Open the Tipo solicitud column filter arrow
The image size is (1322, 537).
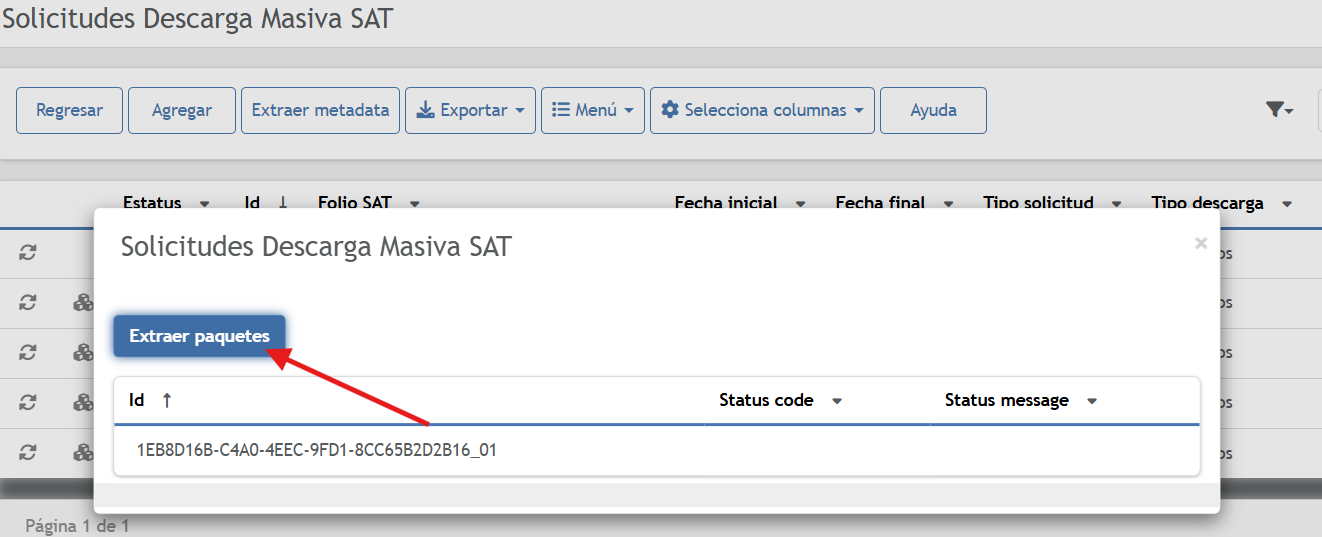pos(1116,203)
